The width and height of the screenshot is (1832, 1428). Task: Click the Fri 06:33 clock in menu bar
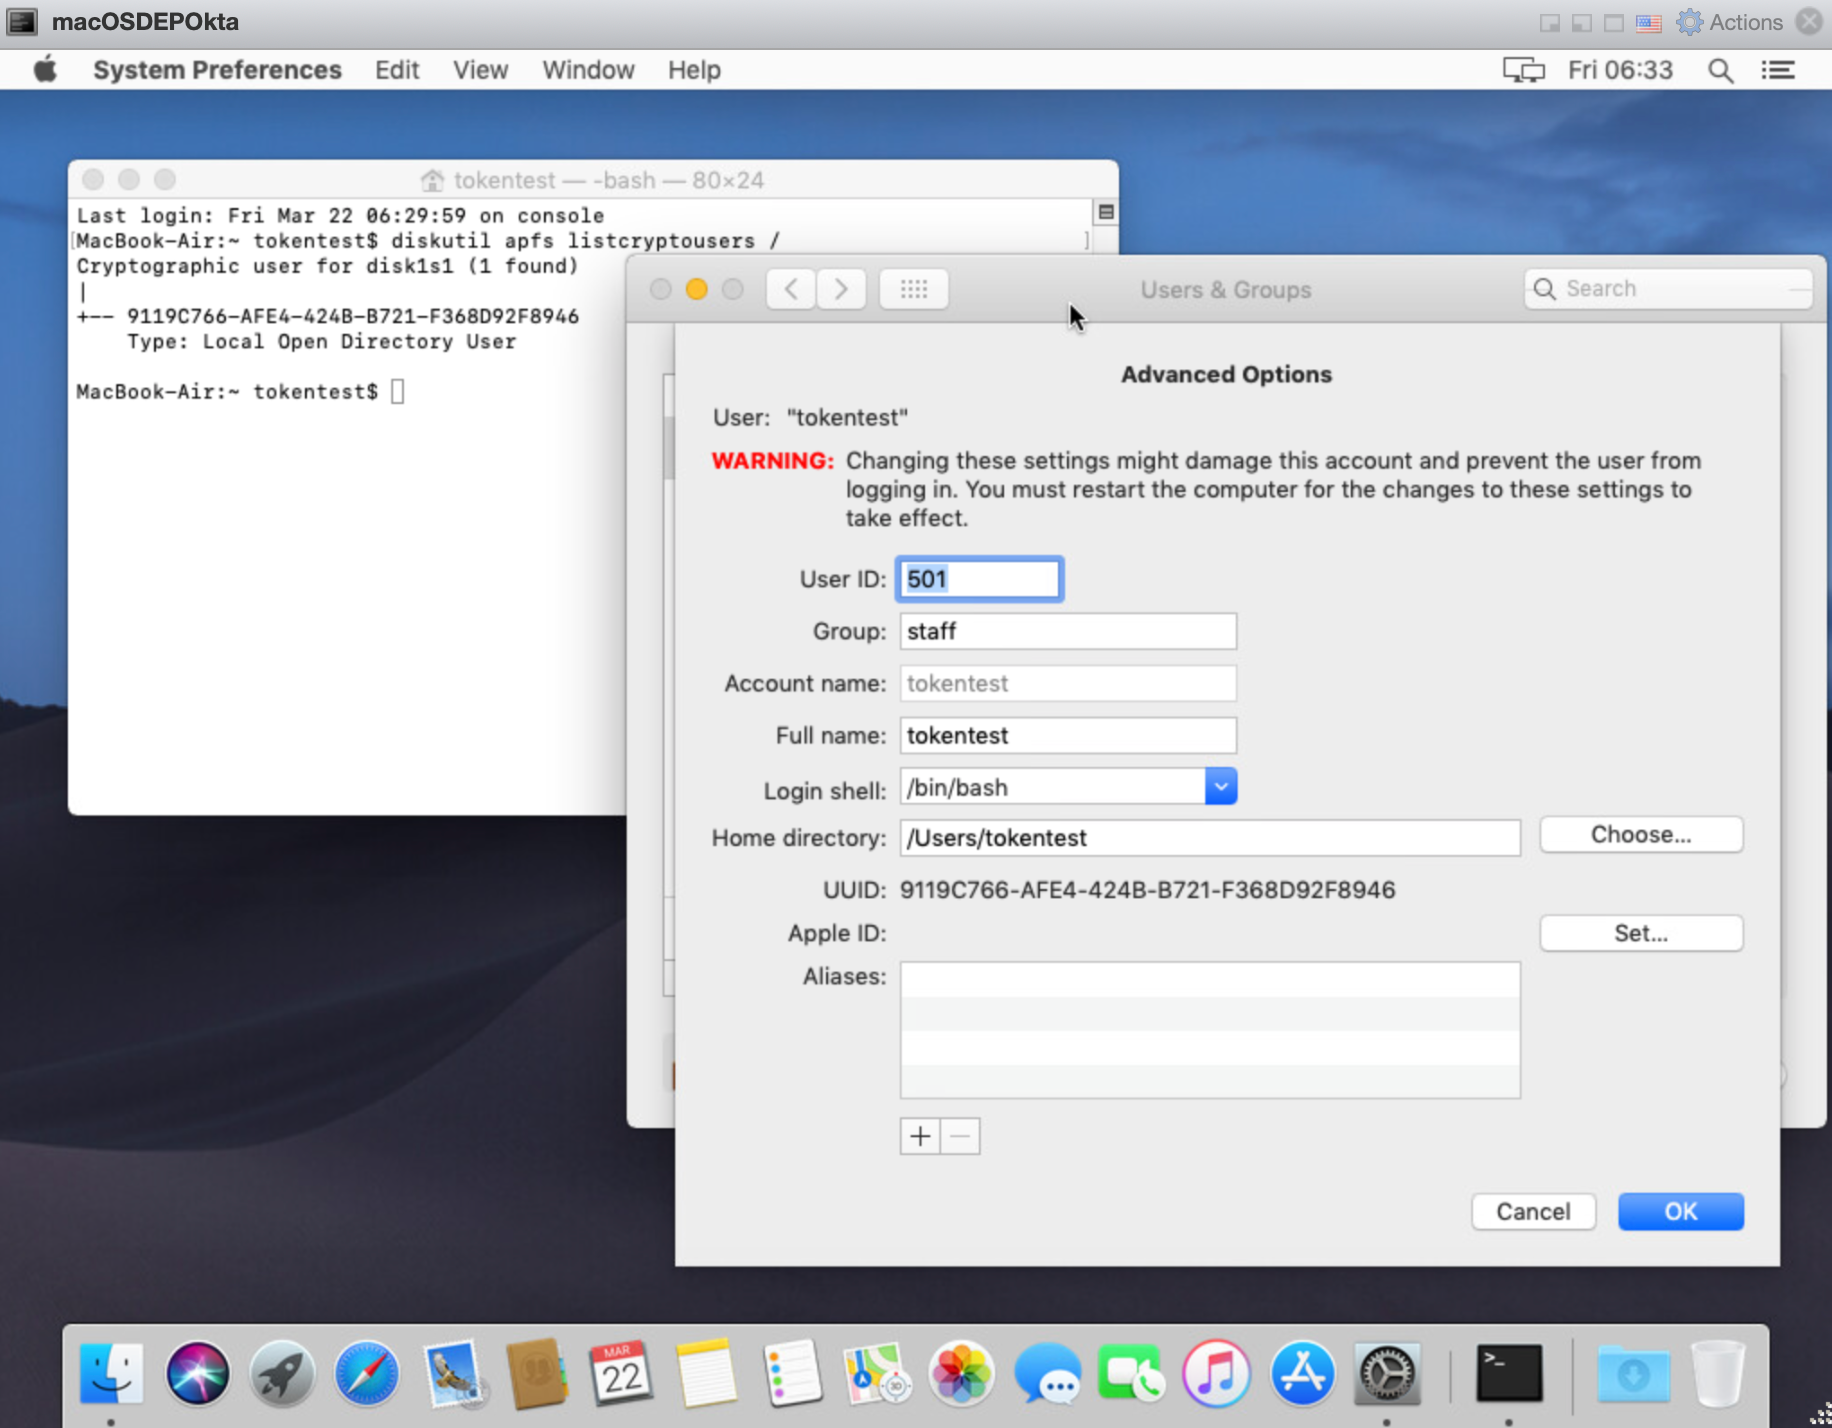pyautogui.click(x=1620, y=70)
